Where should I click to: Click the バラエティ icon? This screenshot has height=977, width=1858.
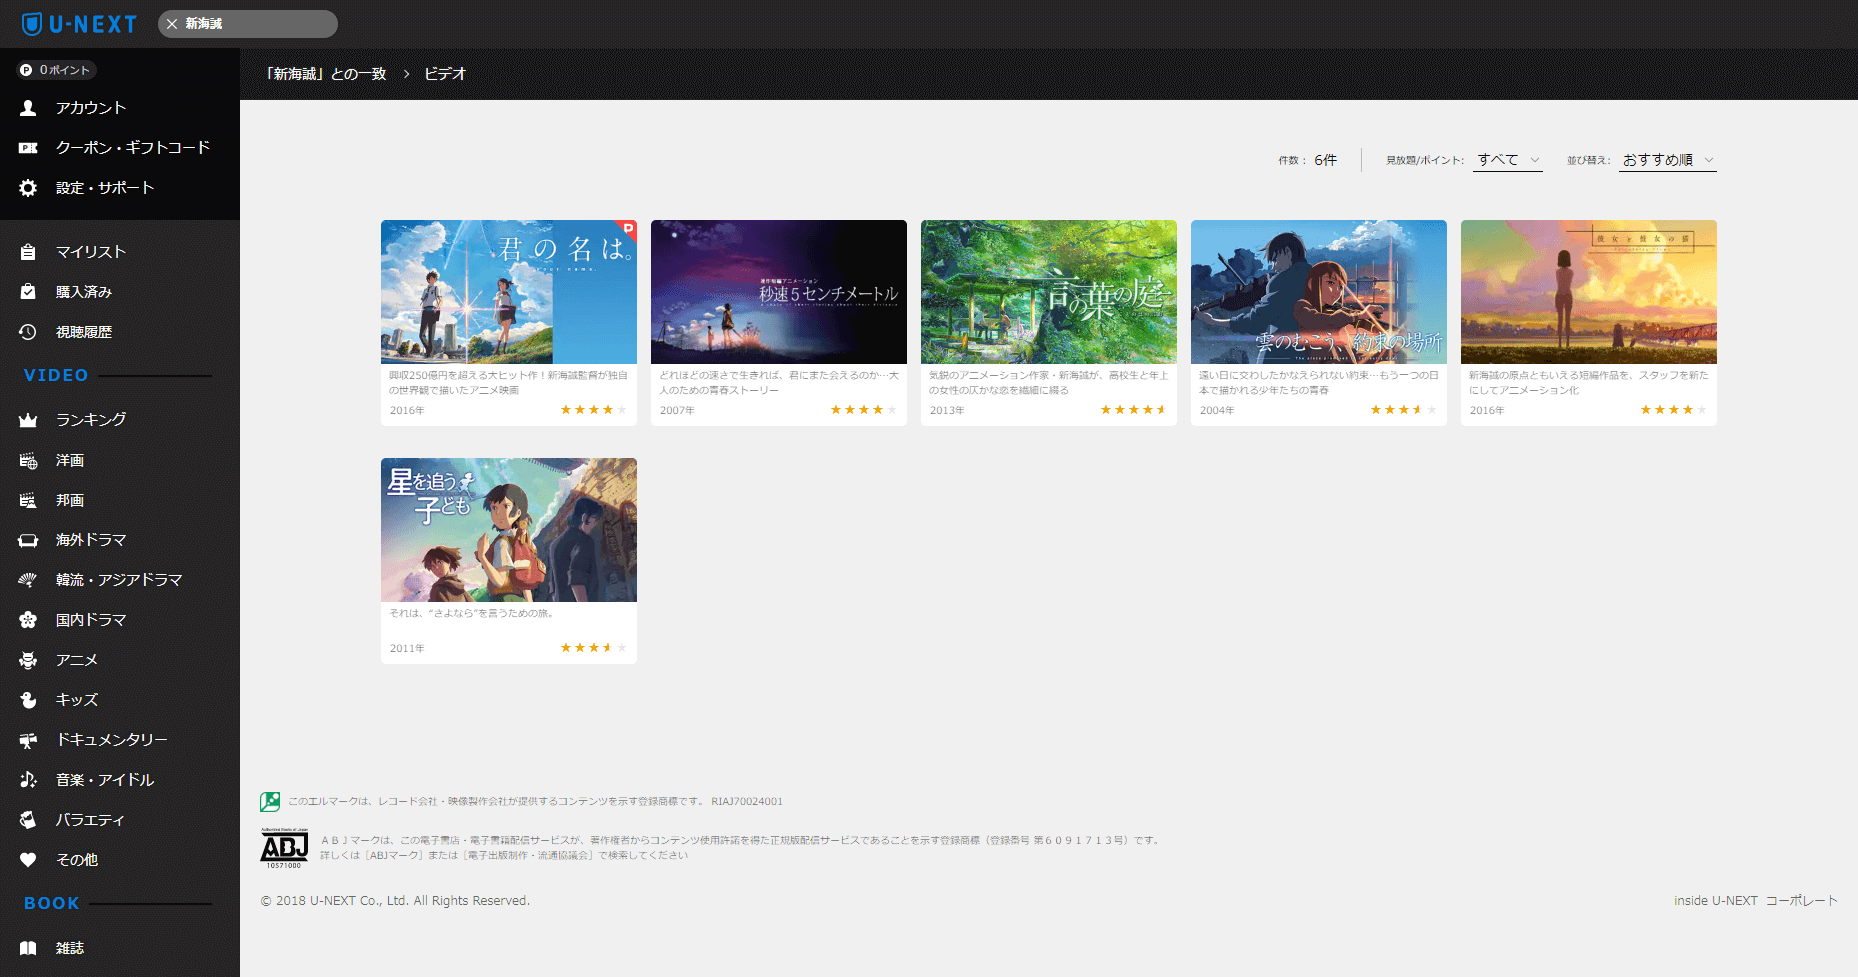28,820
